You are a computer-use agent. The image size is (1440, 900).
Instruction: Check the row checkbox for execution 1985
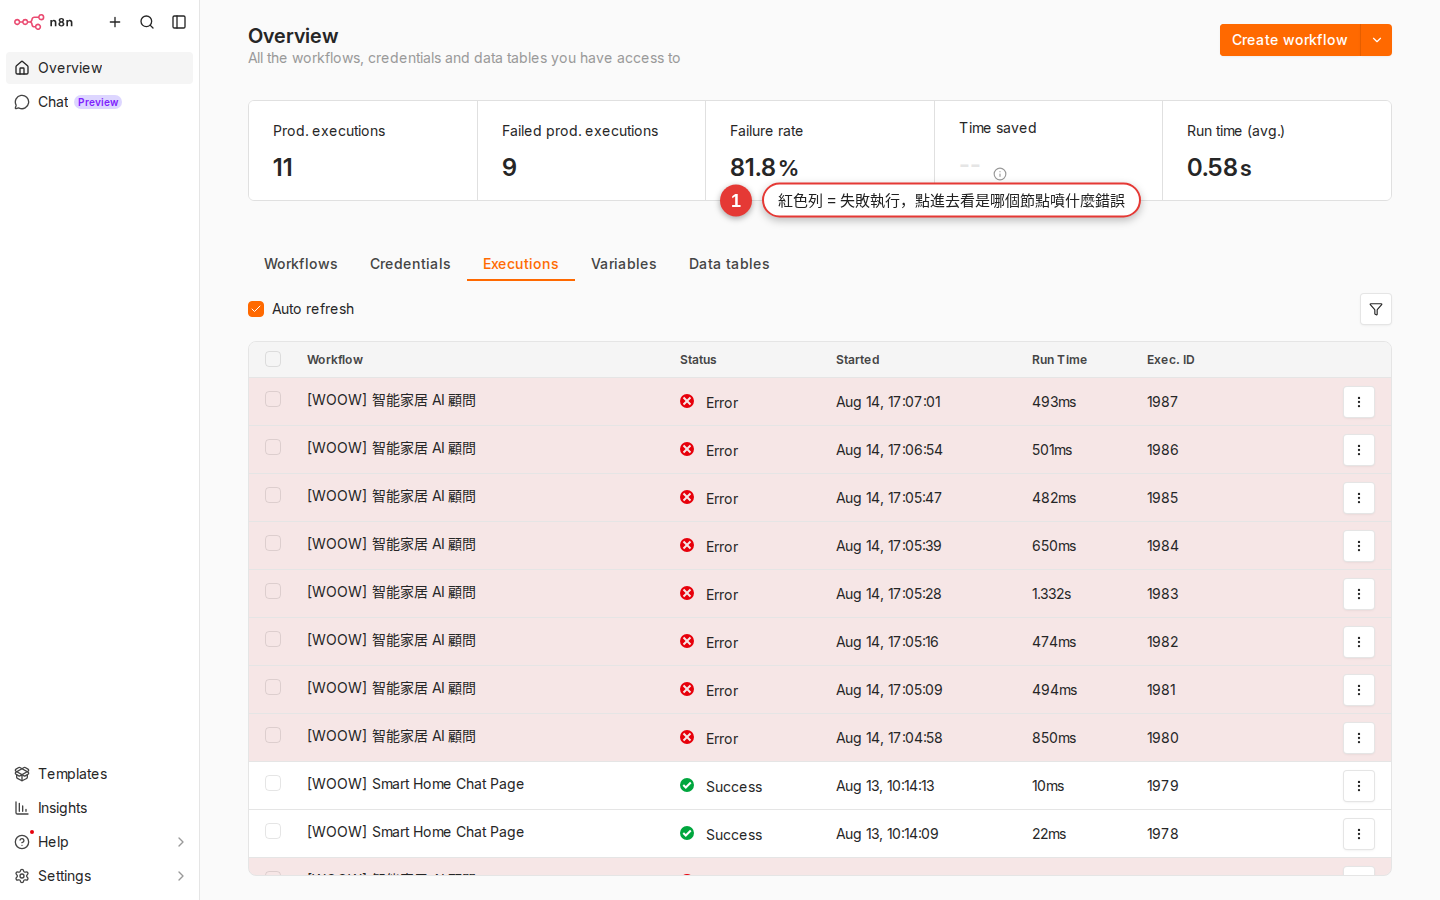point(273,495)
